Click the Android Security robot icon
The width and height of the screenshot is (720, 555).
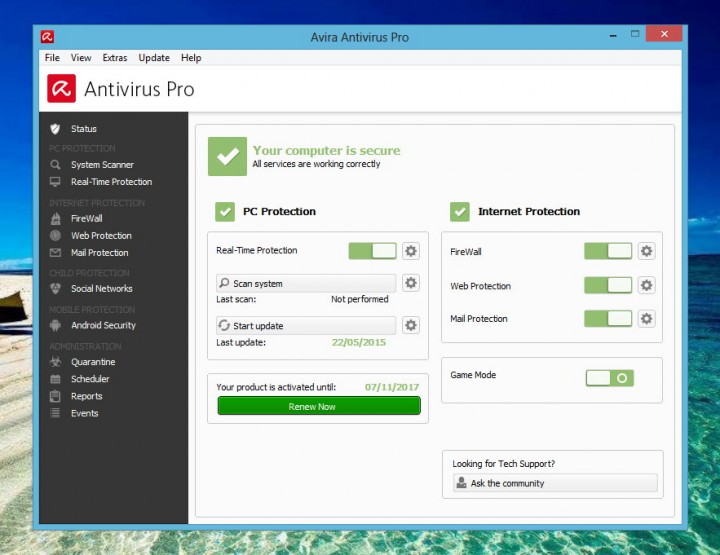(55, 325)
